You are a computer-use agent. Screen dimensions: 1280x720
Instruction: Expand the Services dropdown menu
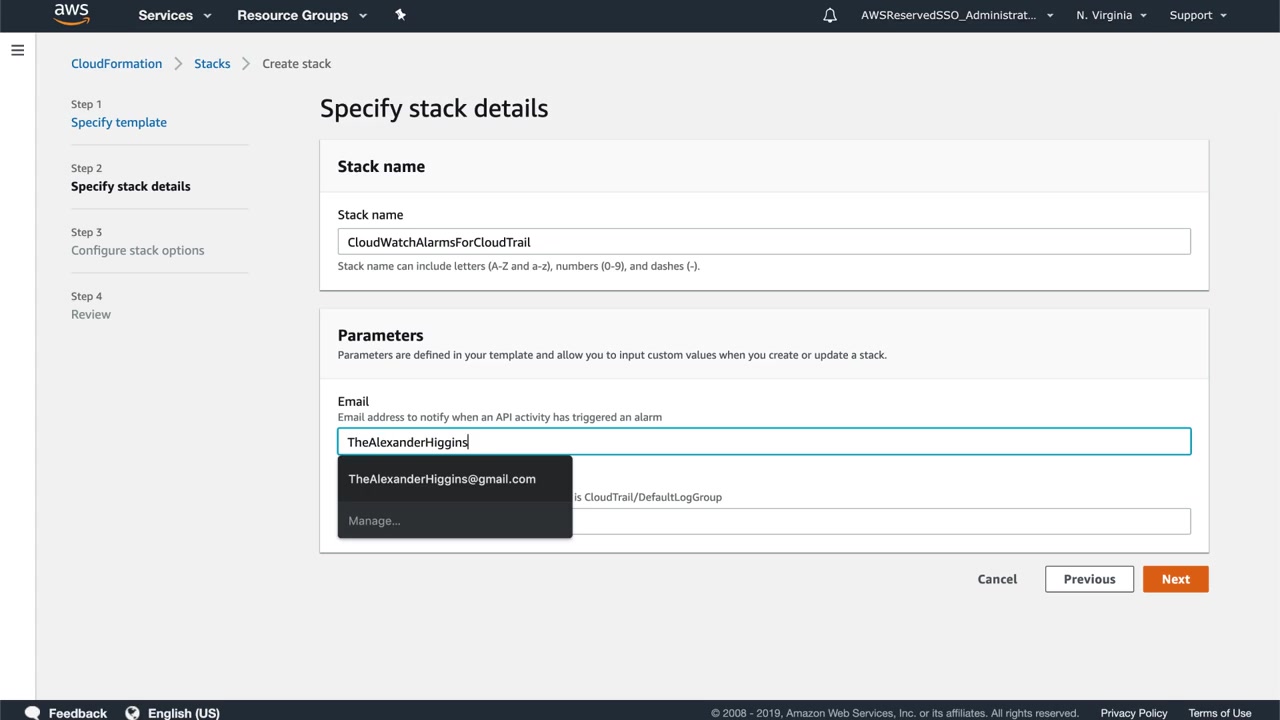[175, 15]
